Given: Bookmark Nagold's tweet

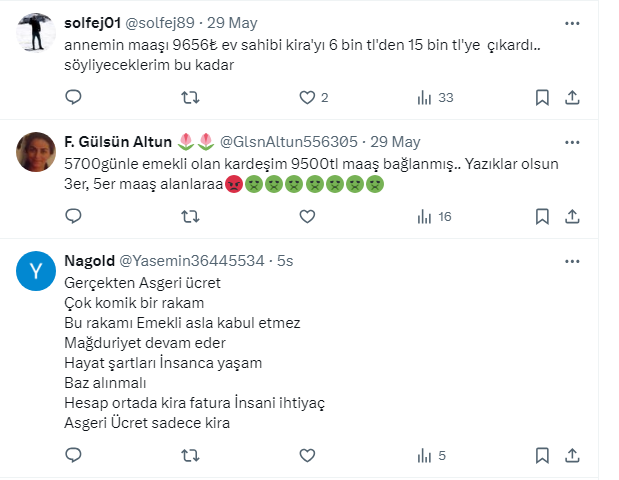Looking at the screenshot, I should click(541, 454).
